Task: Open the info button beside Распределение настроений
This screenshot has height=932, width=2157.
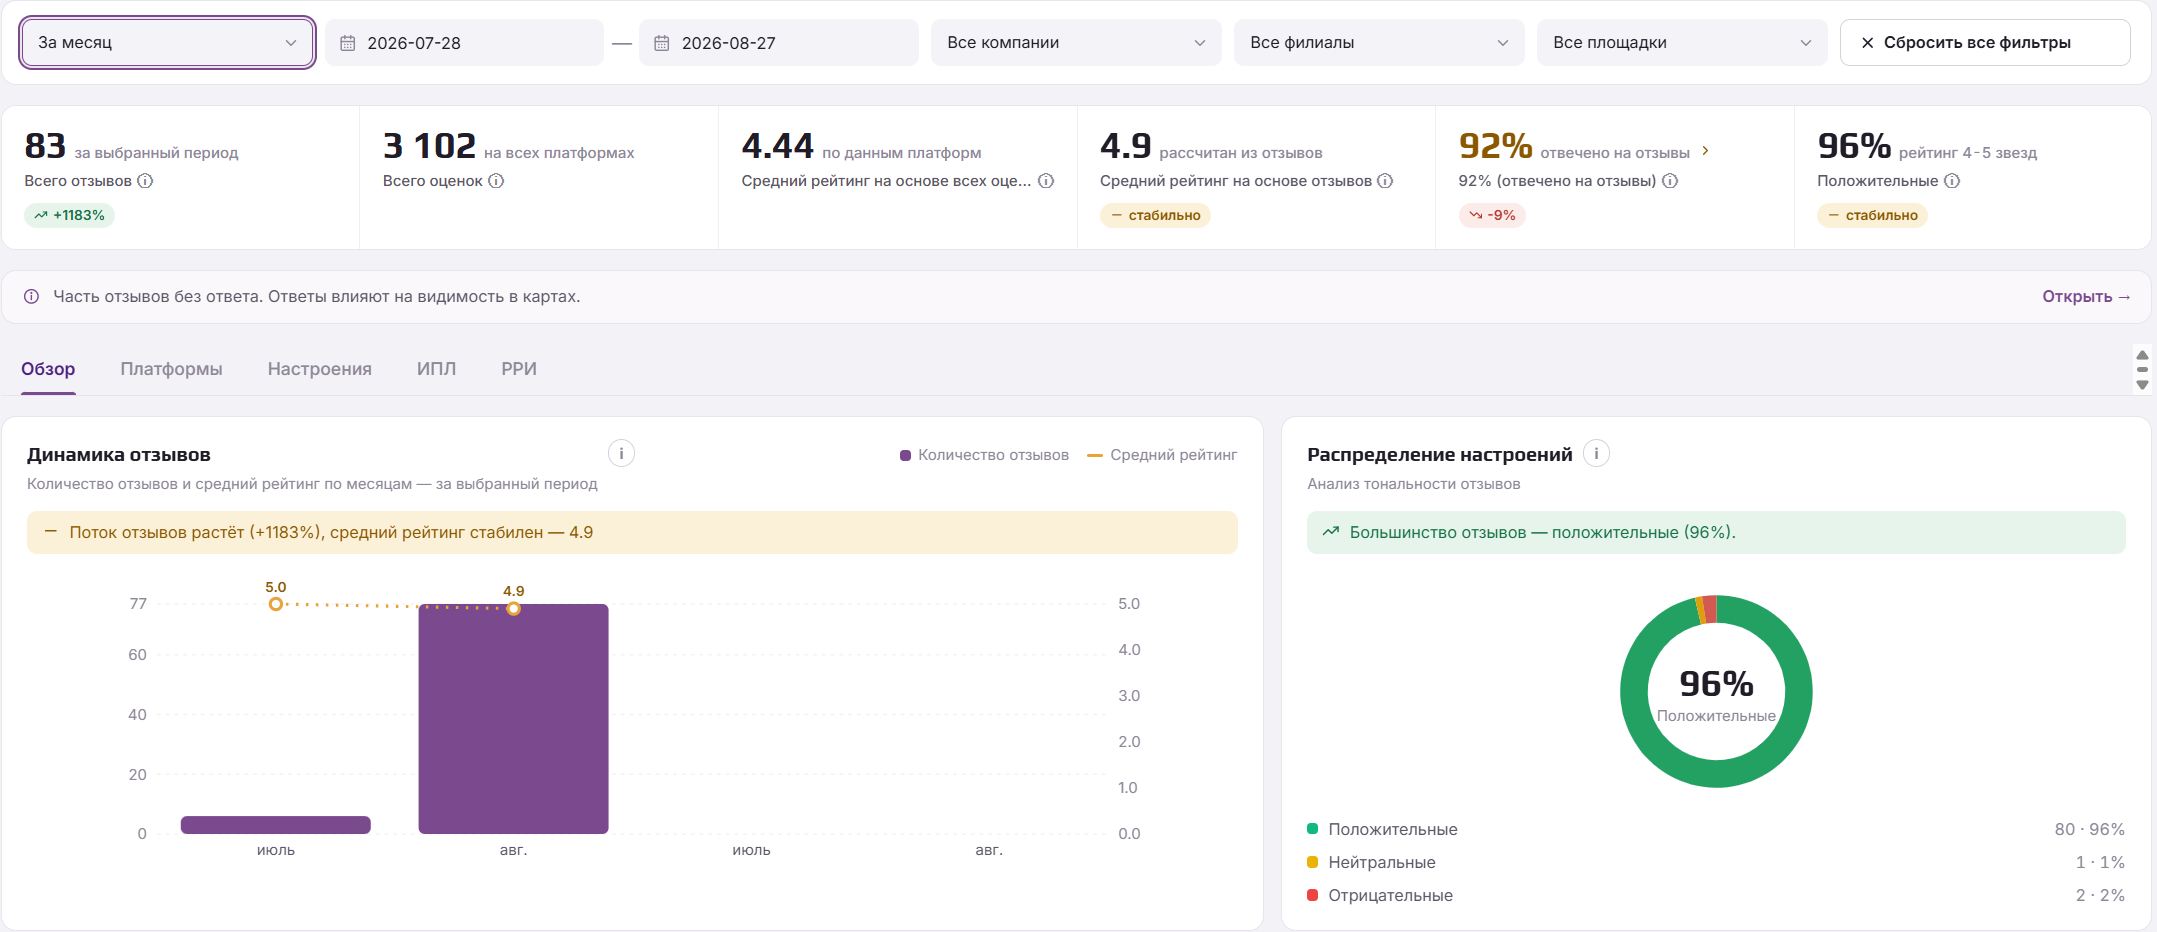Action: 1597,454
